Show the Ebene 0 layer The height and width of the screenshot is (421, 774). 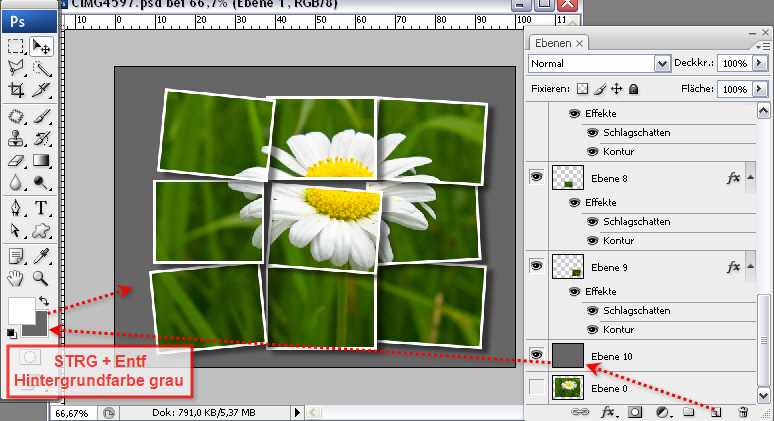click(x=536, y=387)
